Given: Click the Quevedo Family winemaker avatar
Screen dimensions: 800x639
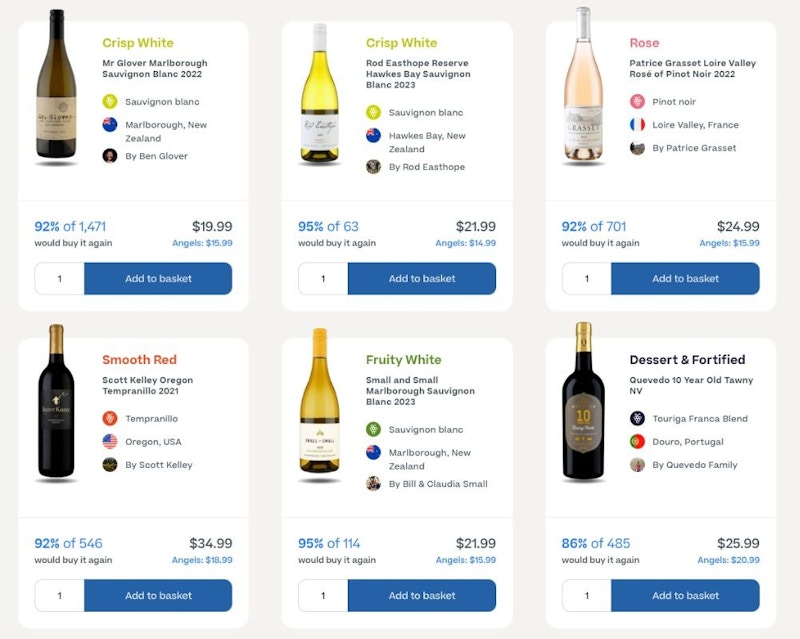Looking at the screenshot, I should click(x=637, y=465).
